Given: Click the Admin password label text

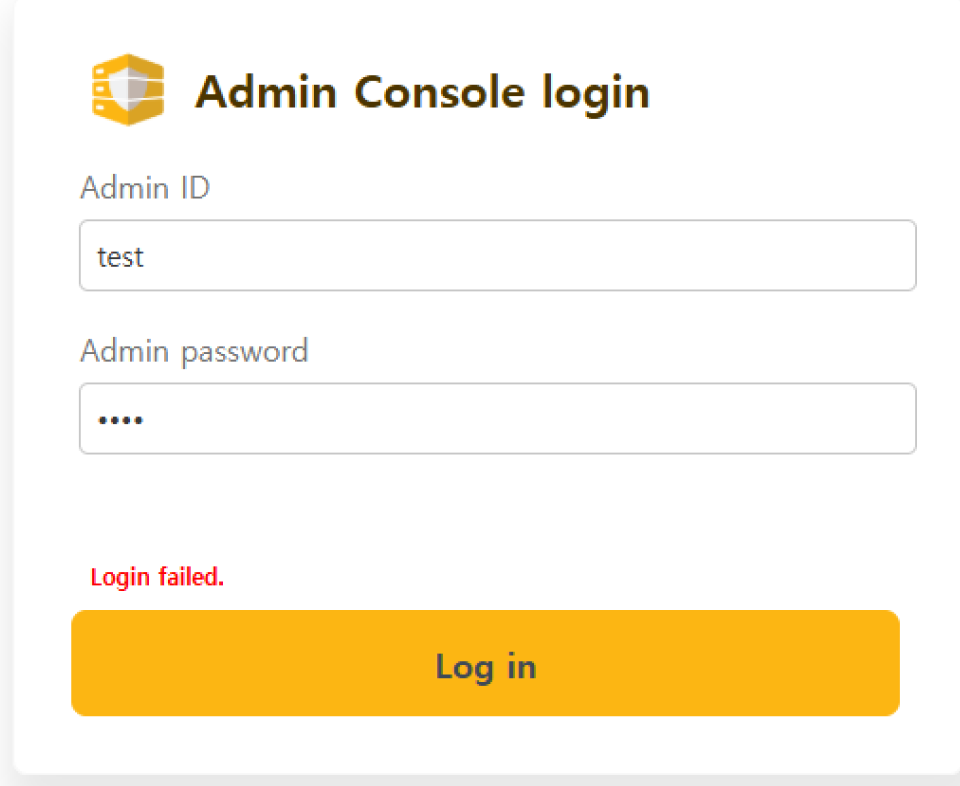Looking at the screenshot, I should point(194,352).
